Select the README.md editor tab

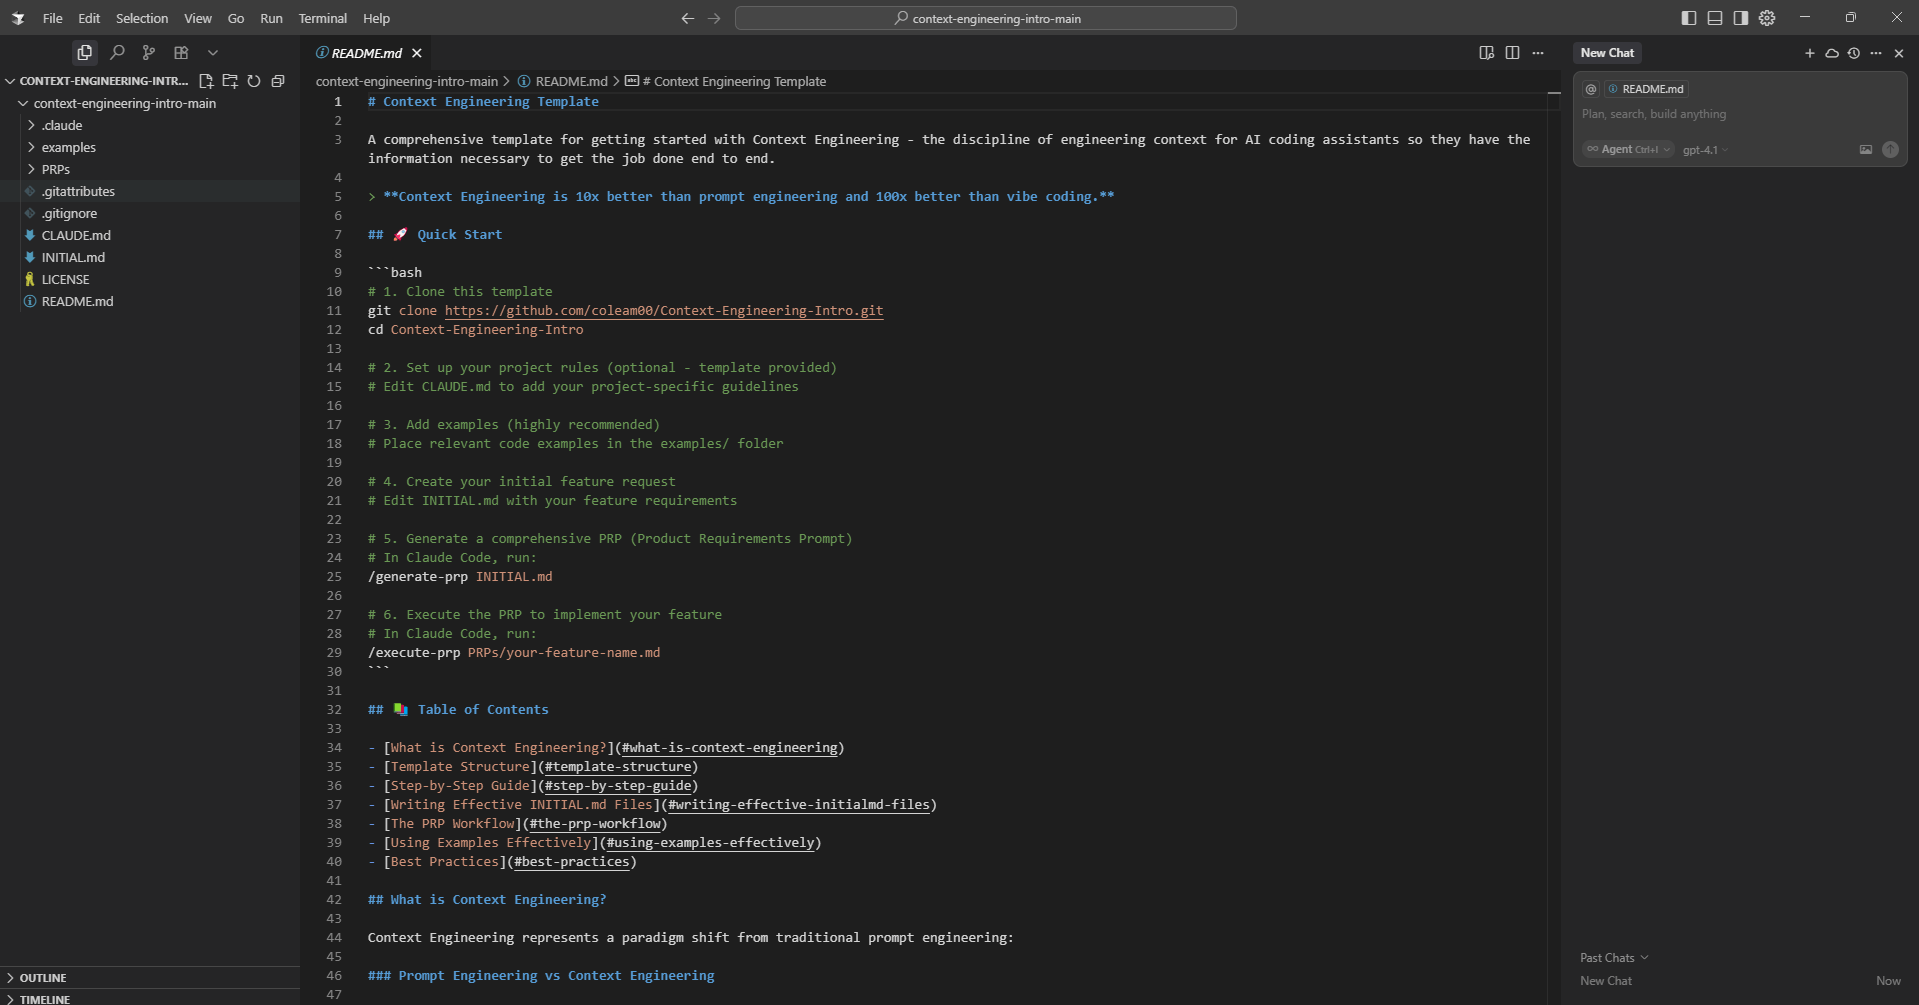(x=366, y=53)
